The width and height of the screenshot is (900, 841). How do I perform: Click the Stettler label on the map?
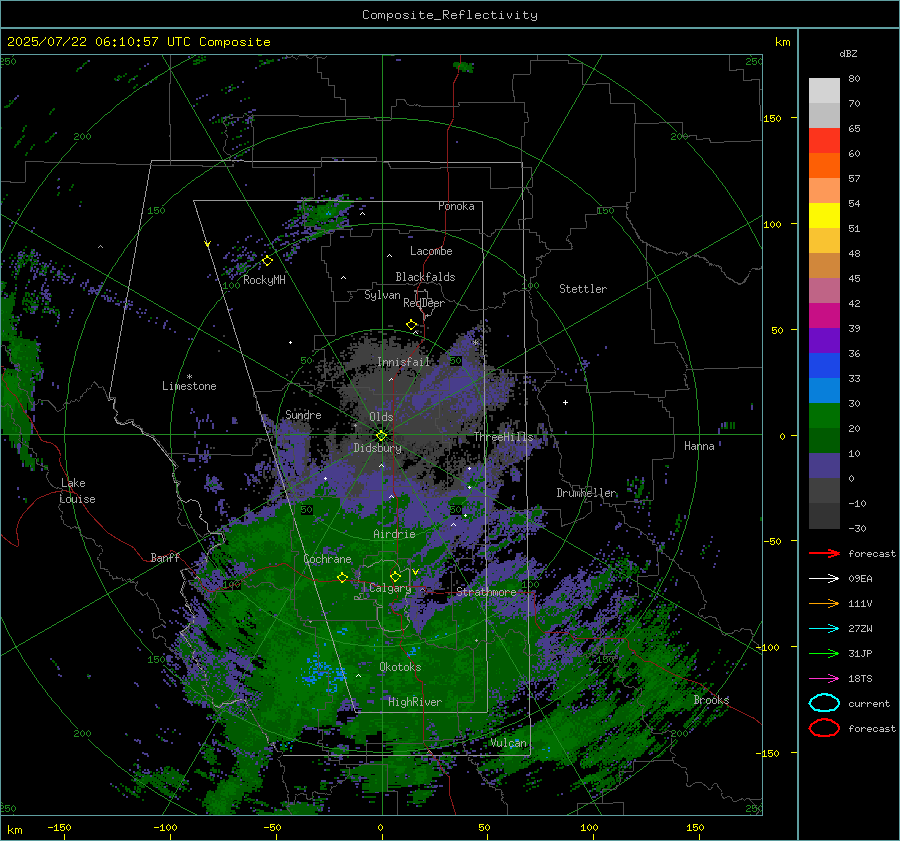(583, 289)
